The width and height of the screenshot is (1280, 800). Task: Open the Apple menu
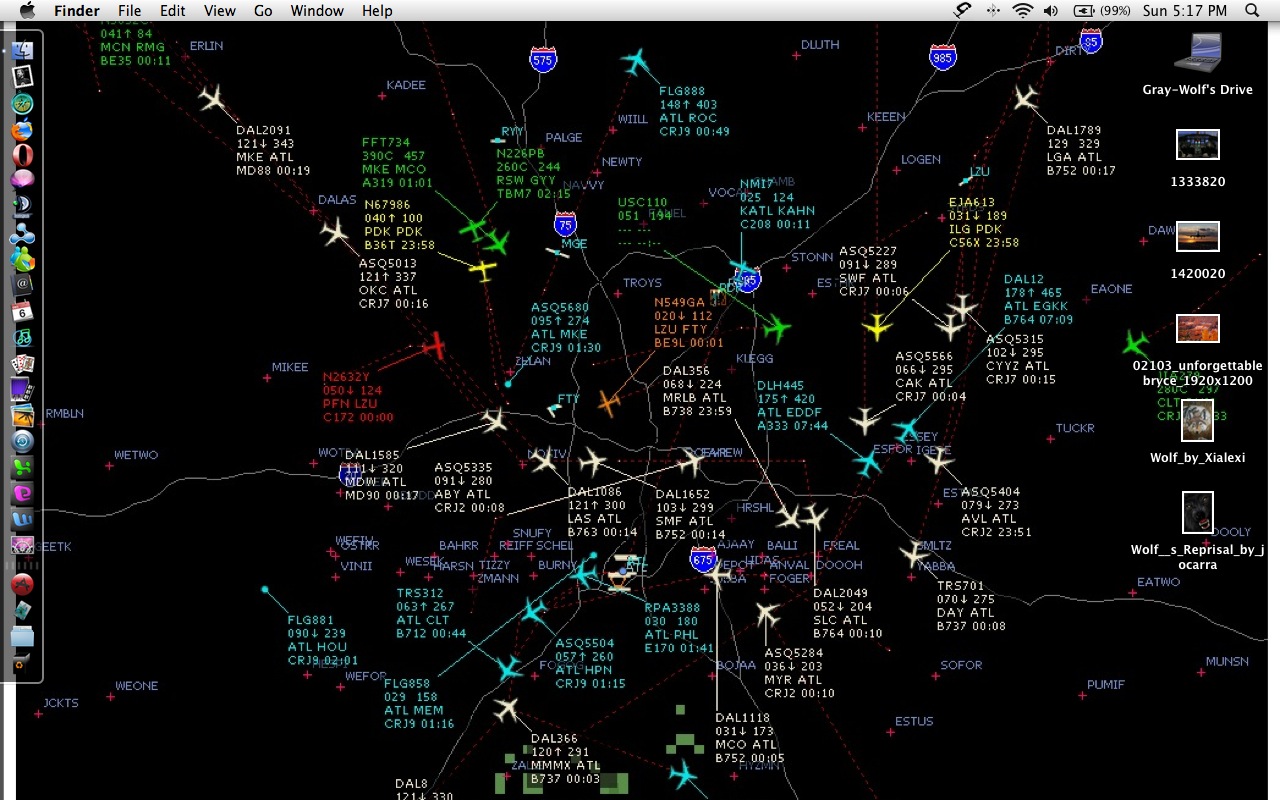tap(27, 11)
